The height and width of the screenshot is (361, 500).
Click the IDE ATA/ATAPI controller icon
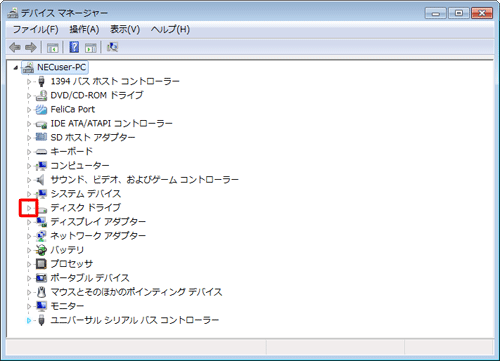pos(41,124)
